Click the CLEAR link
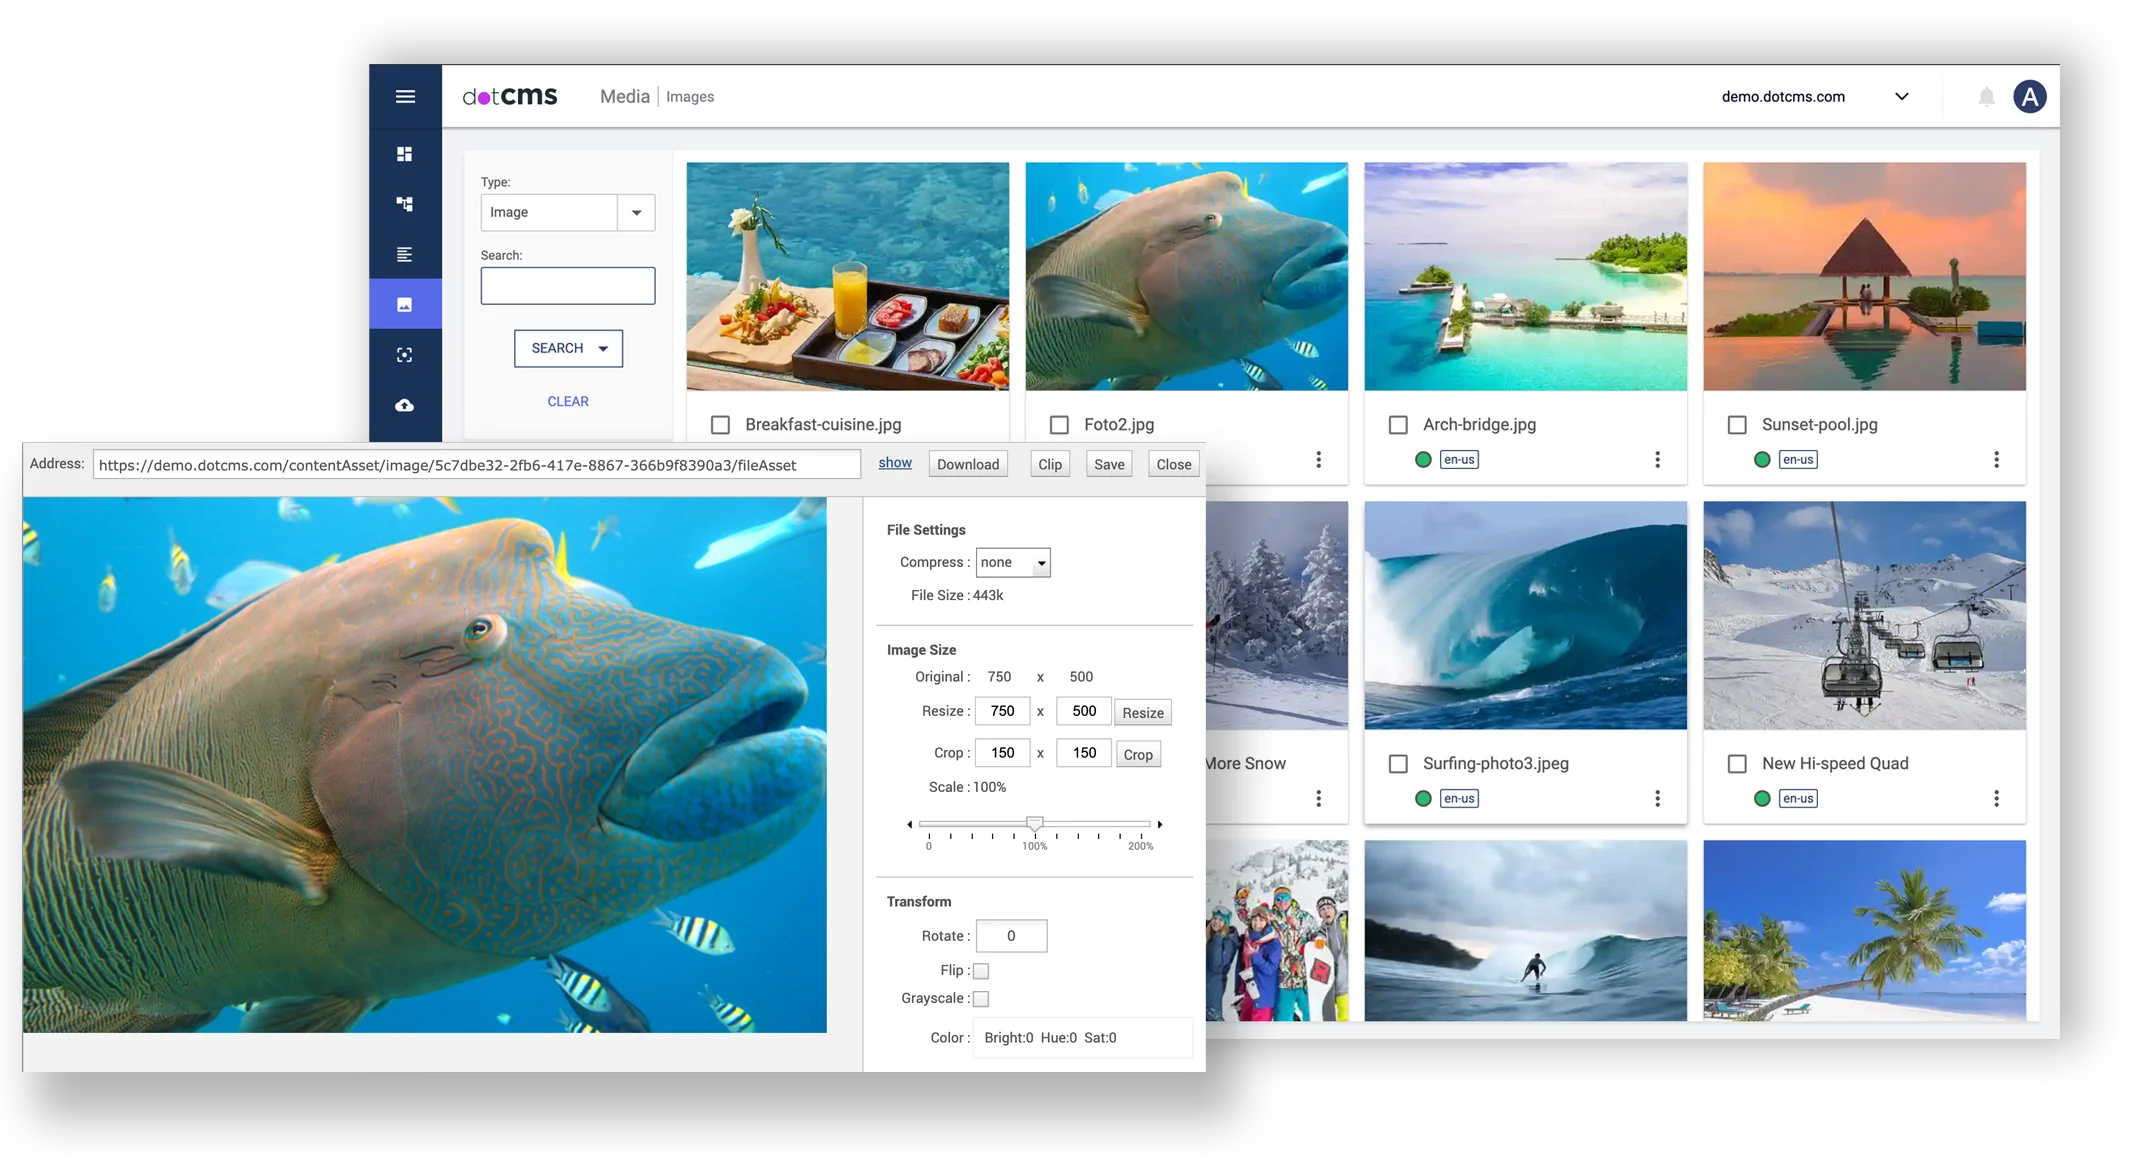 click(568, 401)
